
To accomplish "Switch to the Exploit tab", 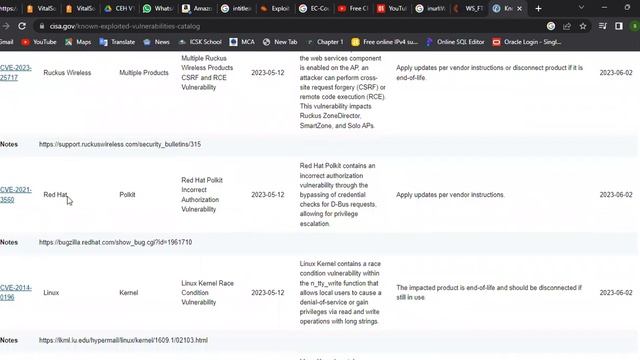I will pos(275,8).
